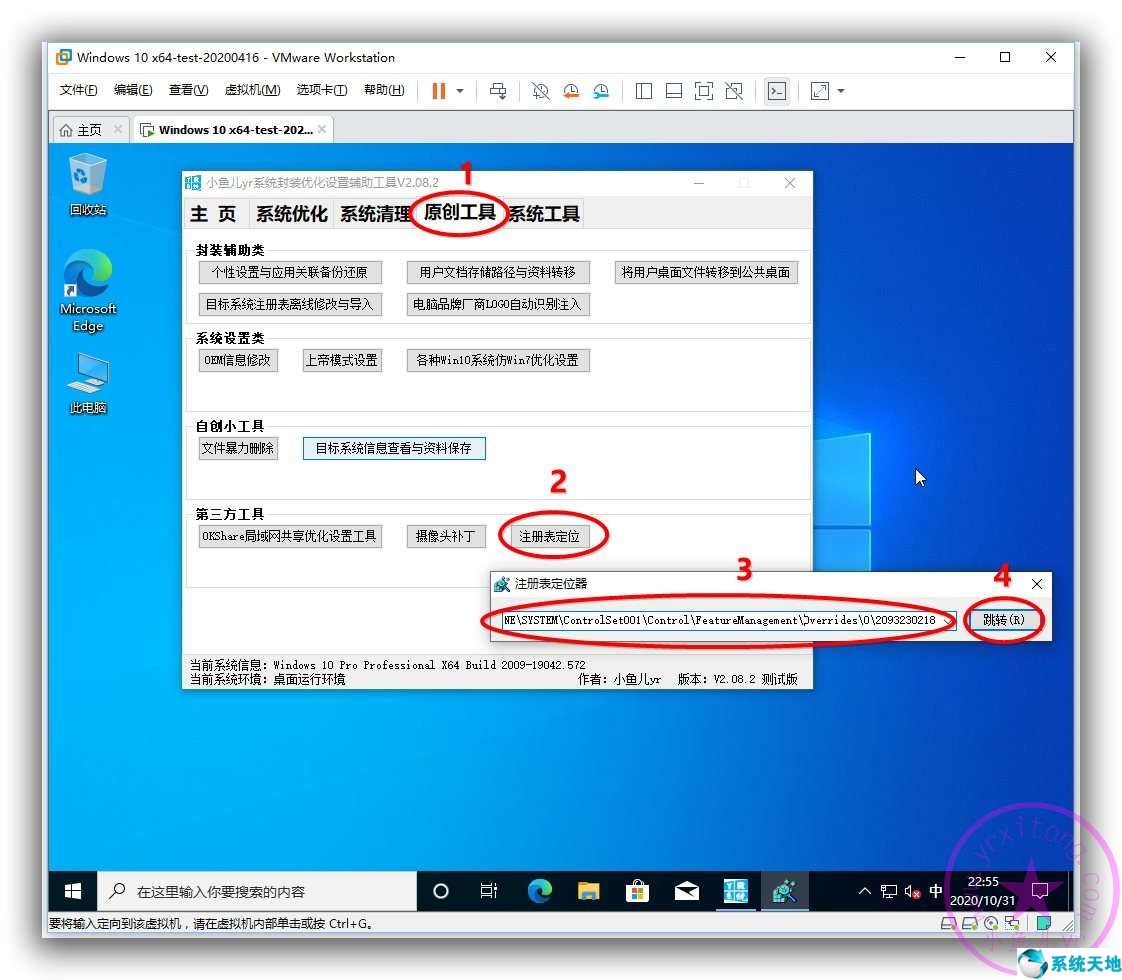Open the 原创工具 tab

coord(459,213)
